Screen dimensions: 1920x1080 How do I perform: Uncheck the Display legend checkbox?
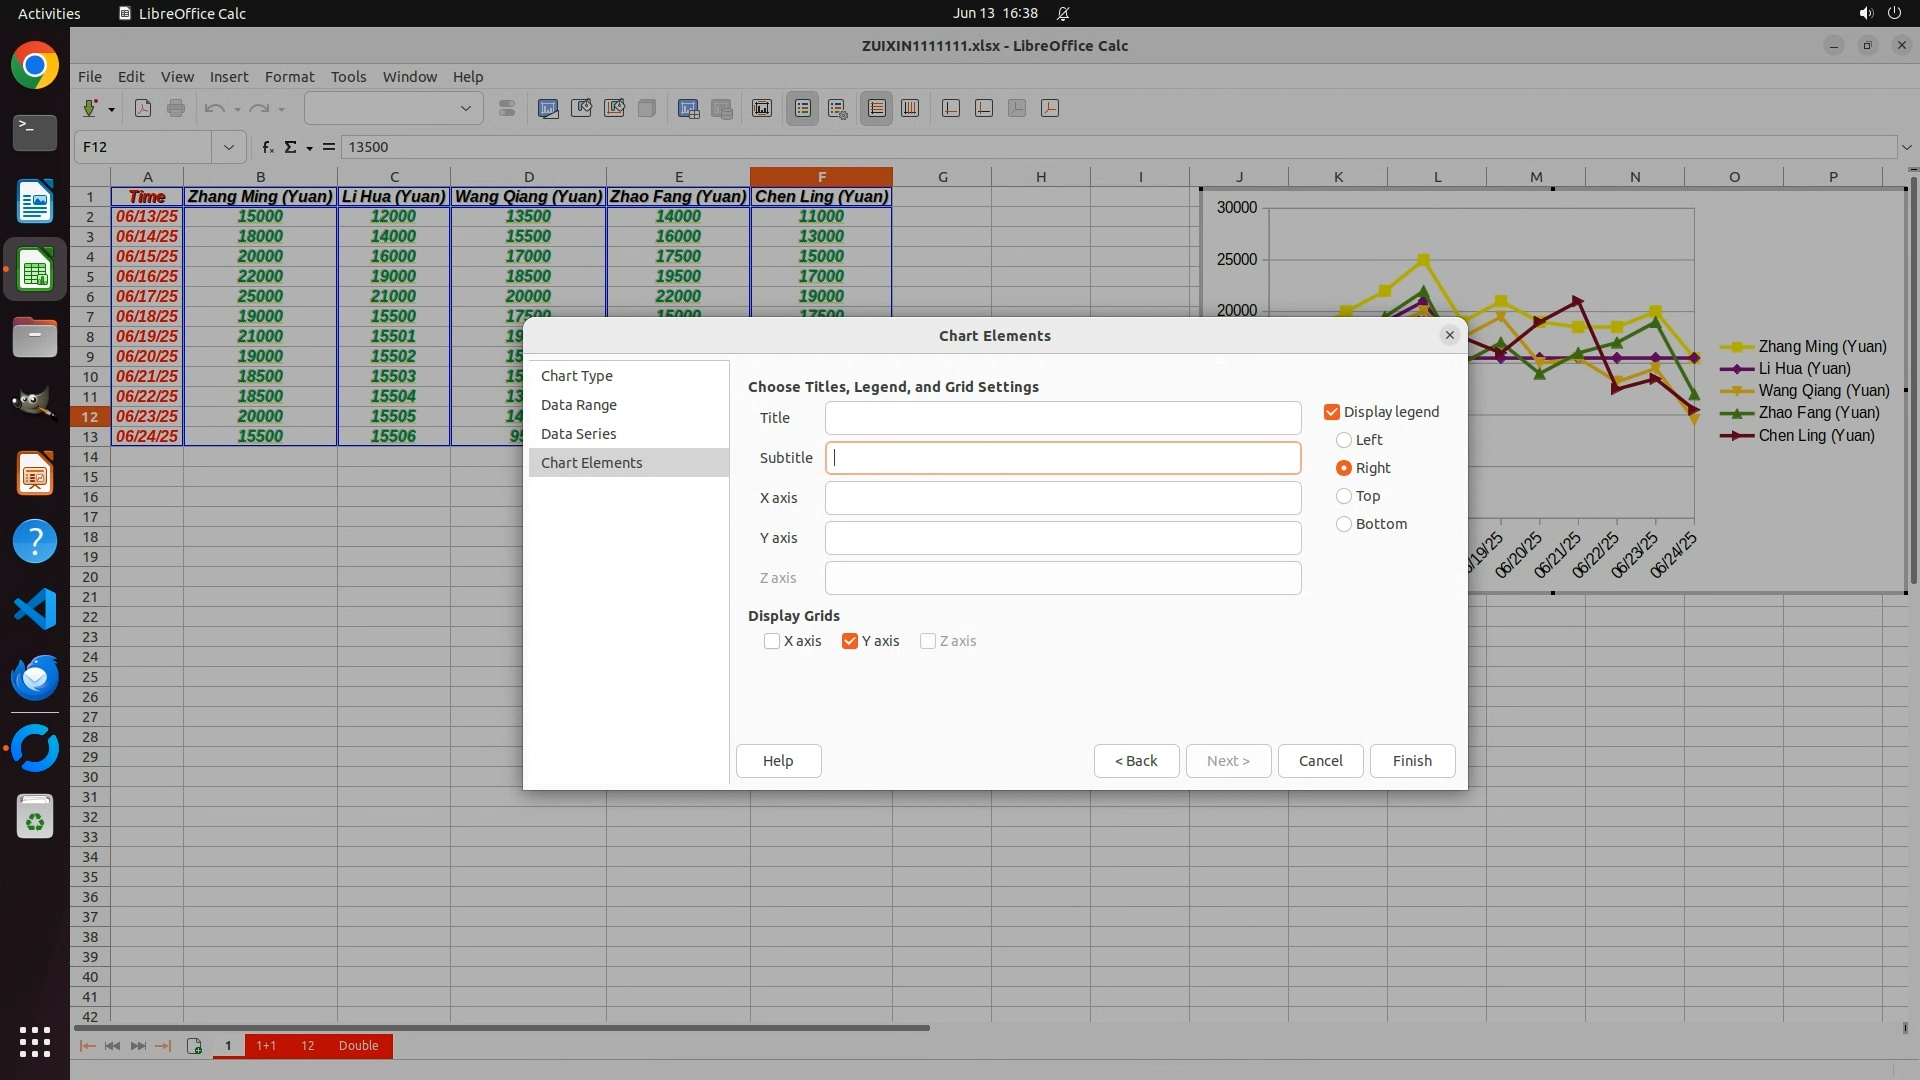1332,412
